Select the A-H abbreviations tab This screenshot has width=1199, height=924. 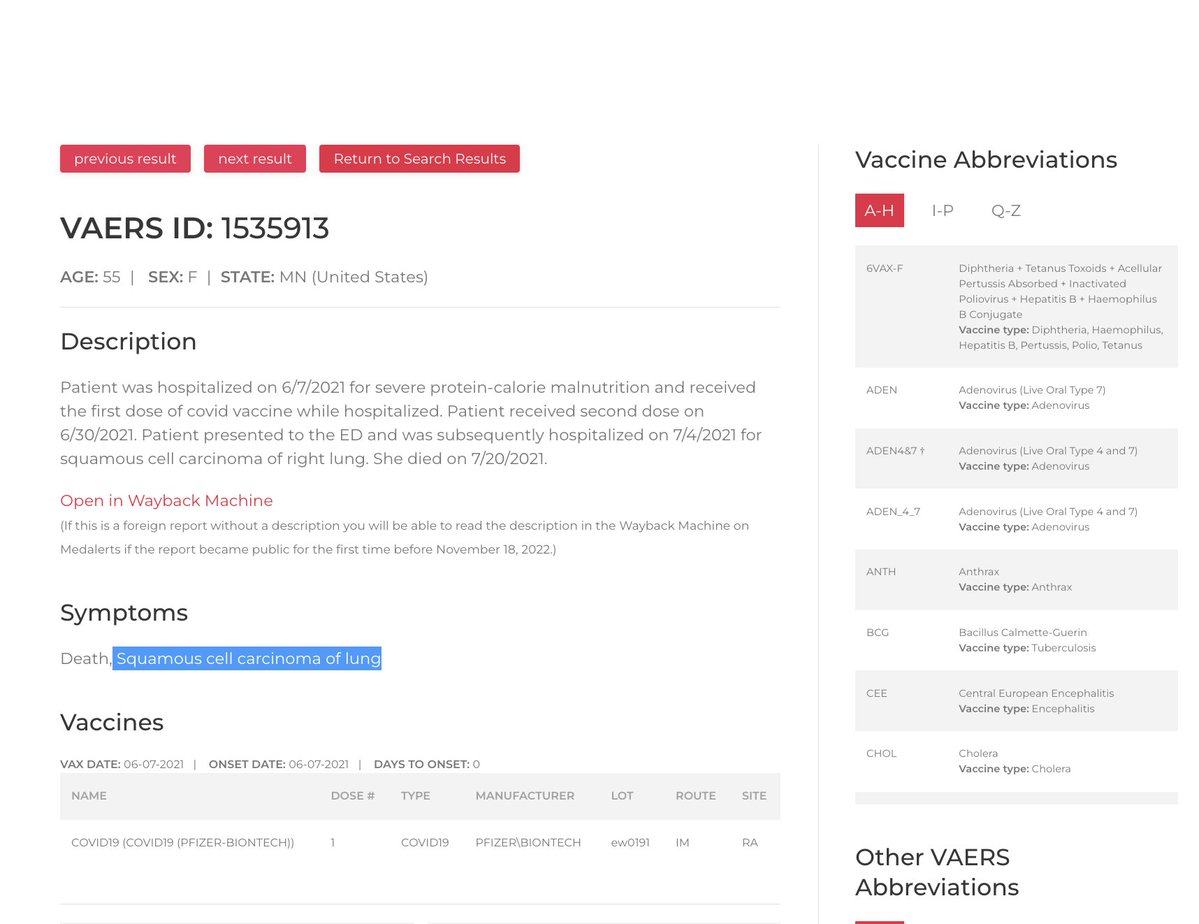[879, 211]
